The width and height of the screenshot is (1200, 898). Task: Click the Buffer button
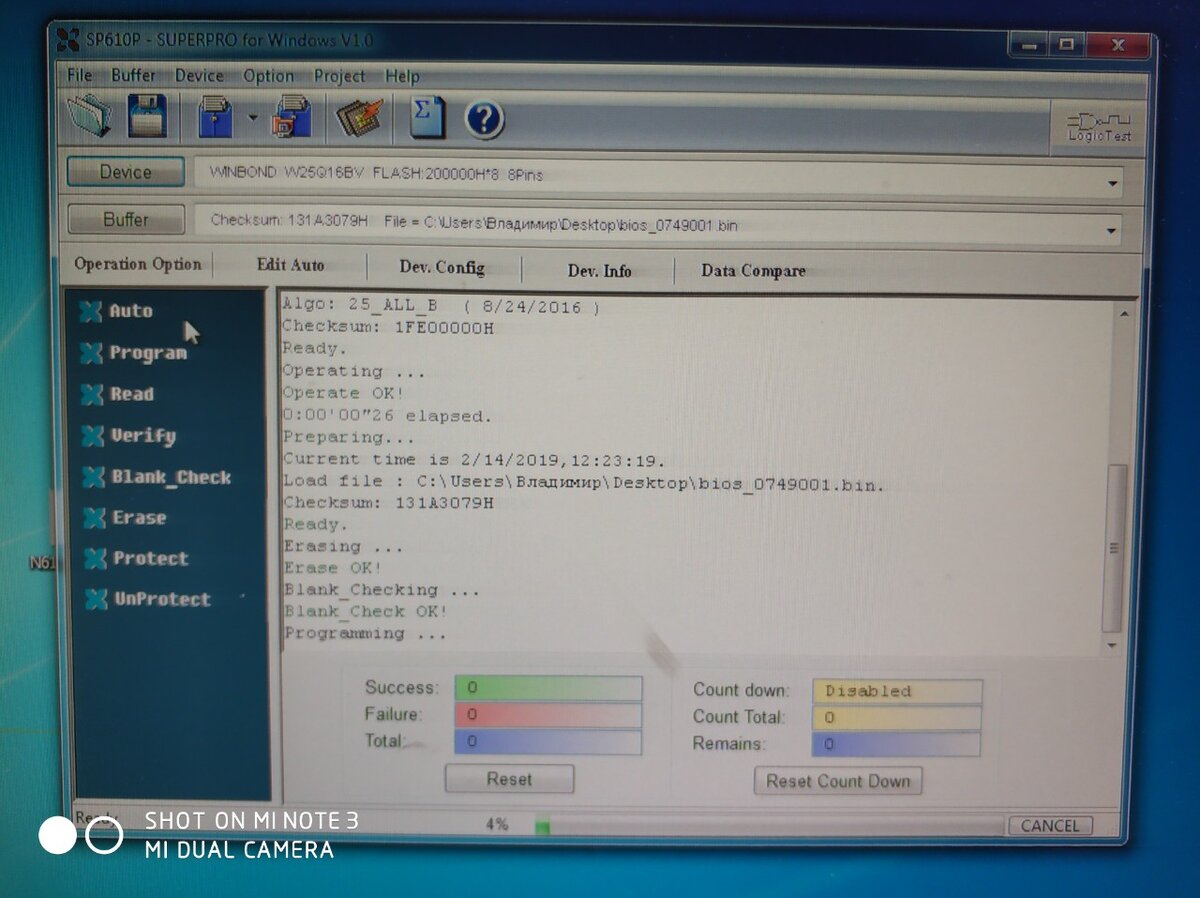tap(126, 219)
